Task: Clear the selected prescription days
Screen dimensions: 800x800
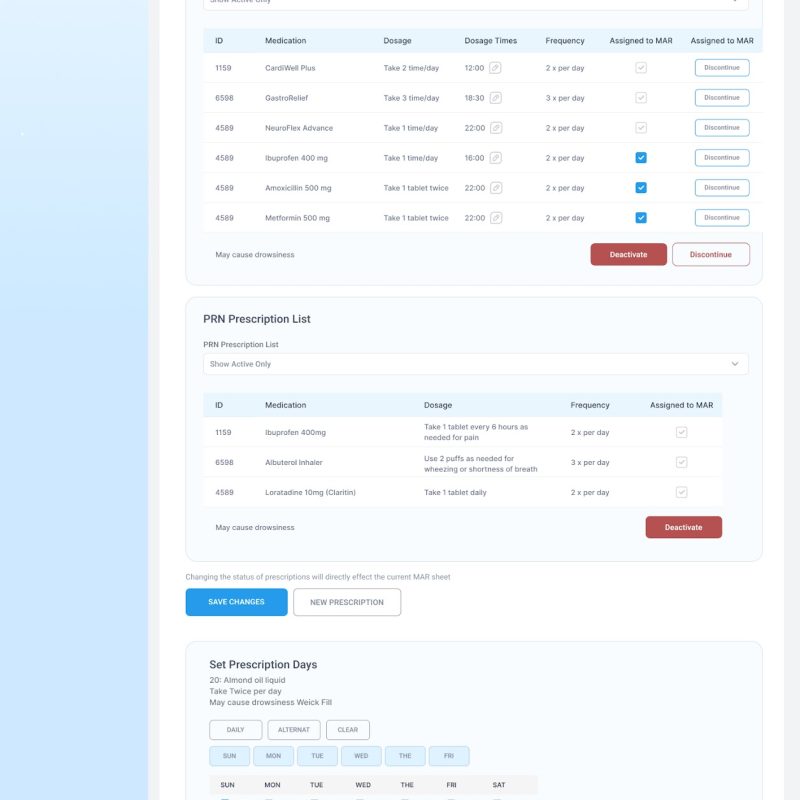Action: pyautogui.click(x=348, y=730)
